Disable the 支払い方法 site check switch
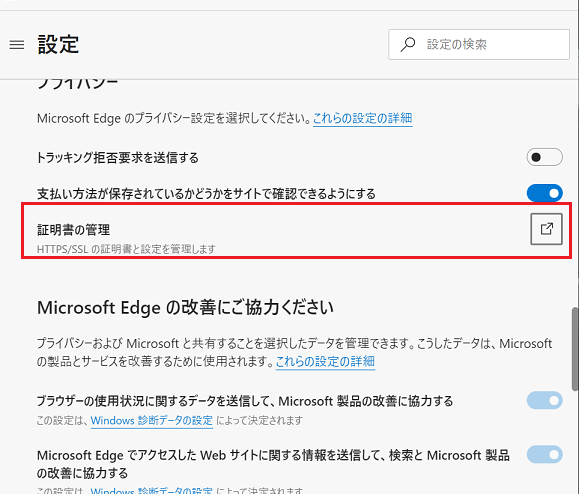 pos(545,193)
